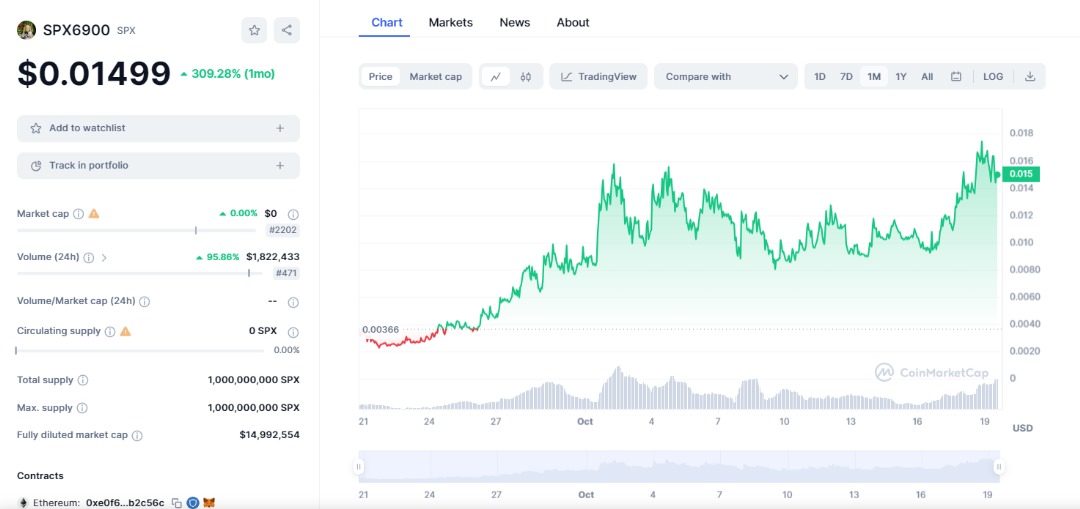
Task: Click the plus icon in Track in portfolio
Action: click(280, 165)
